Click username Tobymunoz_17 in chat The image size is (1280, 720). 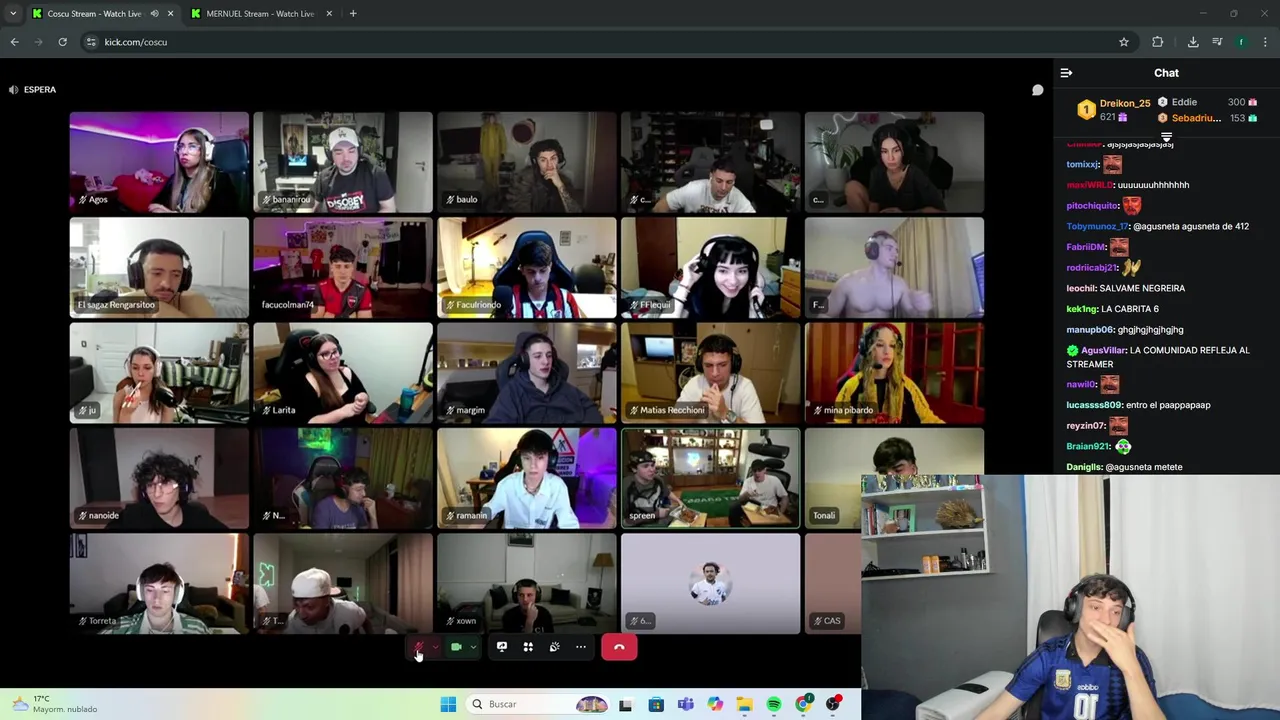1097,226
